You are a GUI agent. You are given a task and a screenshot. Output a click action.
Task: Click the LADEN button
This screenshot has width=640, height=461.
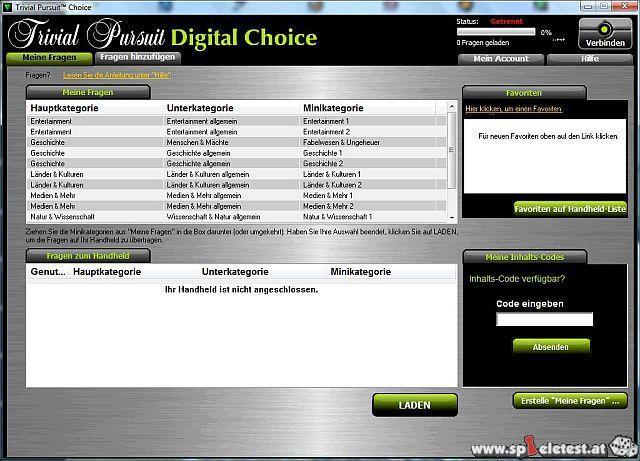tap(415, 405)
